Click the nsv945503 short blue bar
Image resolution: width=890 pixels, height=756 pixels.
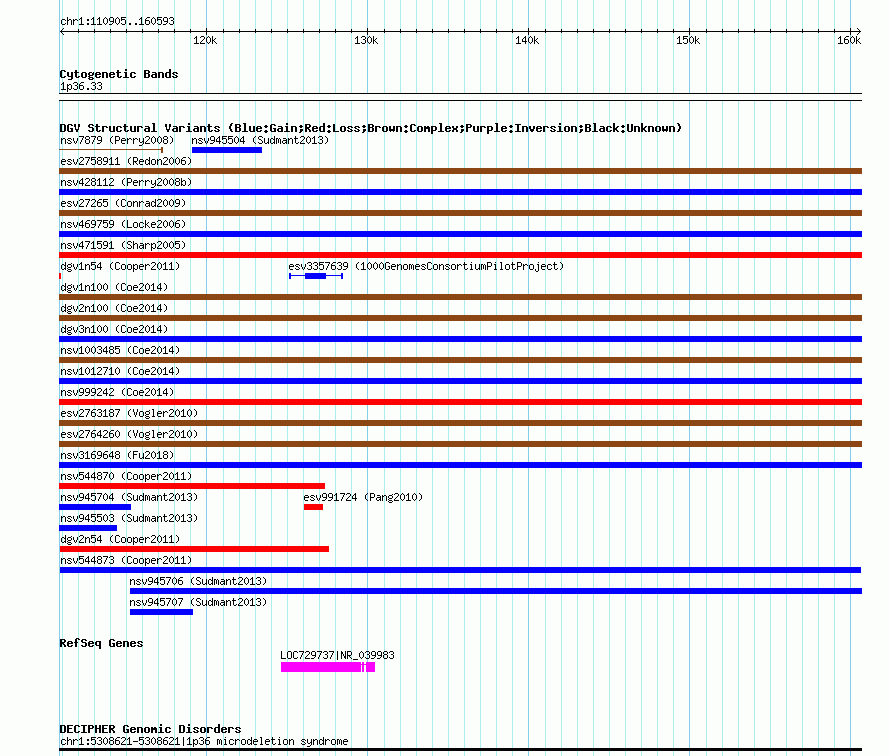88,528
